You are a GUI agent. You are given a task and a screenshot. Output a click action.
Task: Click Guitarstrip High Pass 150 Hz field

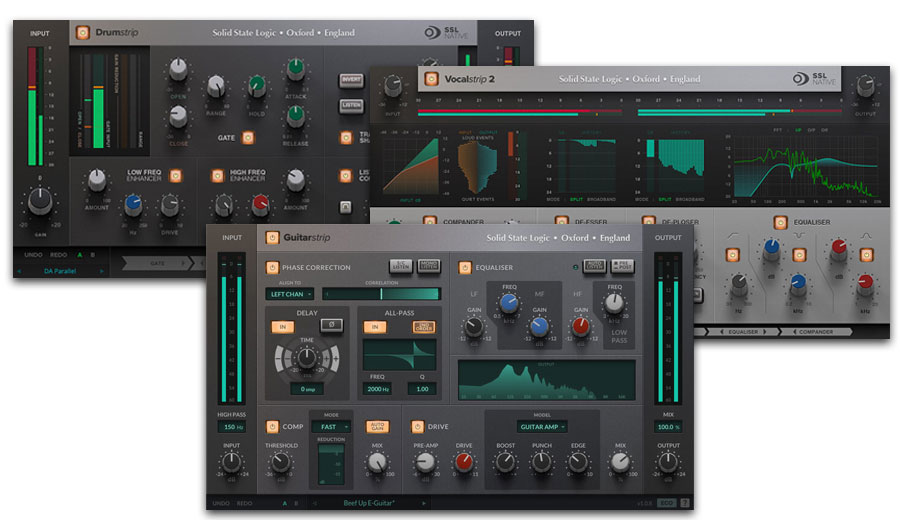[232, 427]
